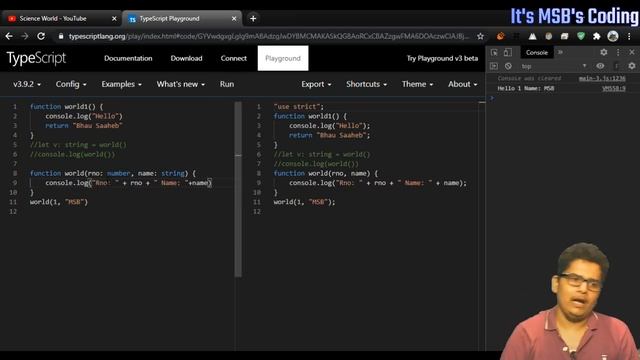Image resolution: width=640 pixels, height=360 pixels.
Task: Open the Download nav link
Action: point(186,58)
